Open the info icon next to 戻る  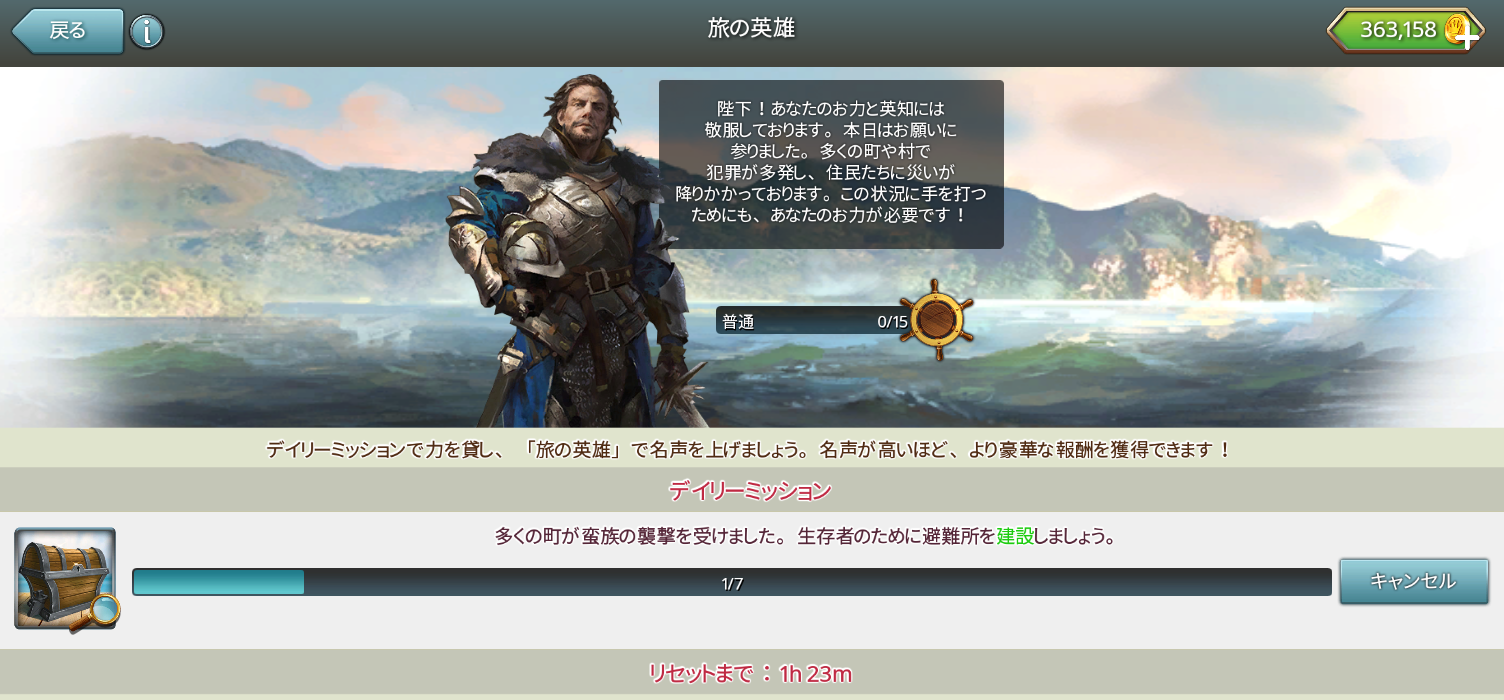pyautogui.click(x=147, y=32)
